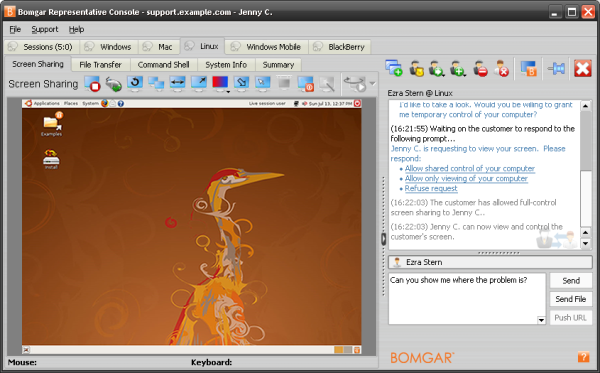This screenshot has height=373, width=600.
Task: Click the Push URL button
Action: 571,318
